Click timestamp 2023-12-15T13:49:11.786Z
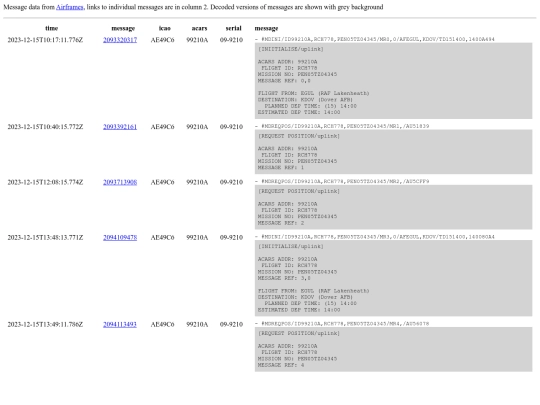The height and width of the screenshot is (405, 540). pos(45,324)
